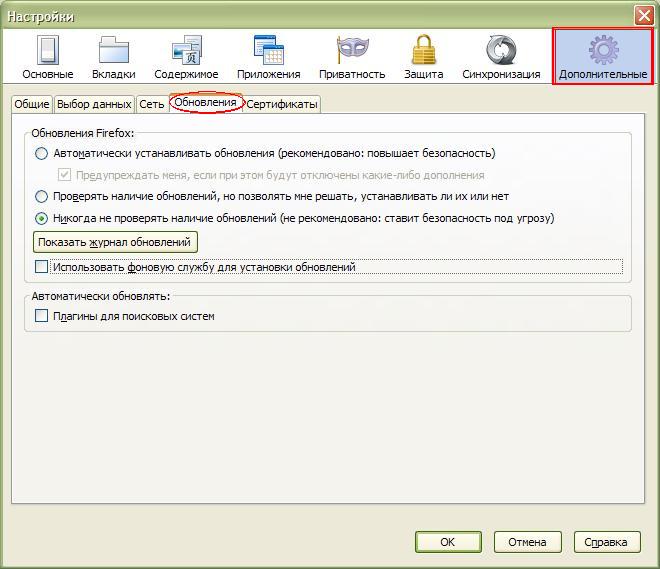
Task: Open the Приватность mask panel
Action: 352,57
